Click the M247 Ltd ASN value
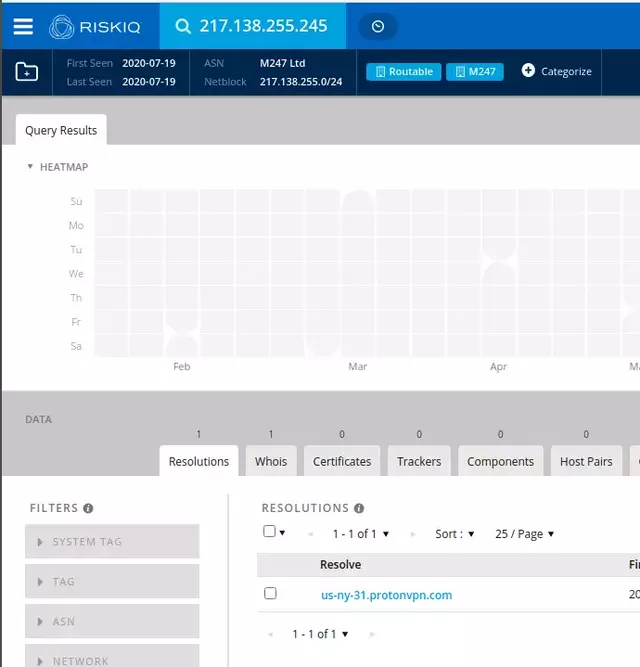Screen dimensions: 640x667 [x=282, y=63]
